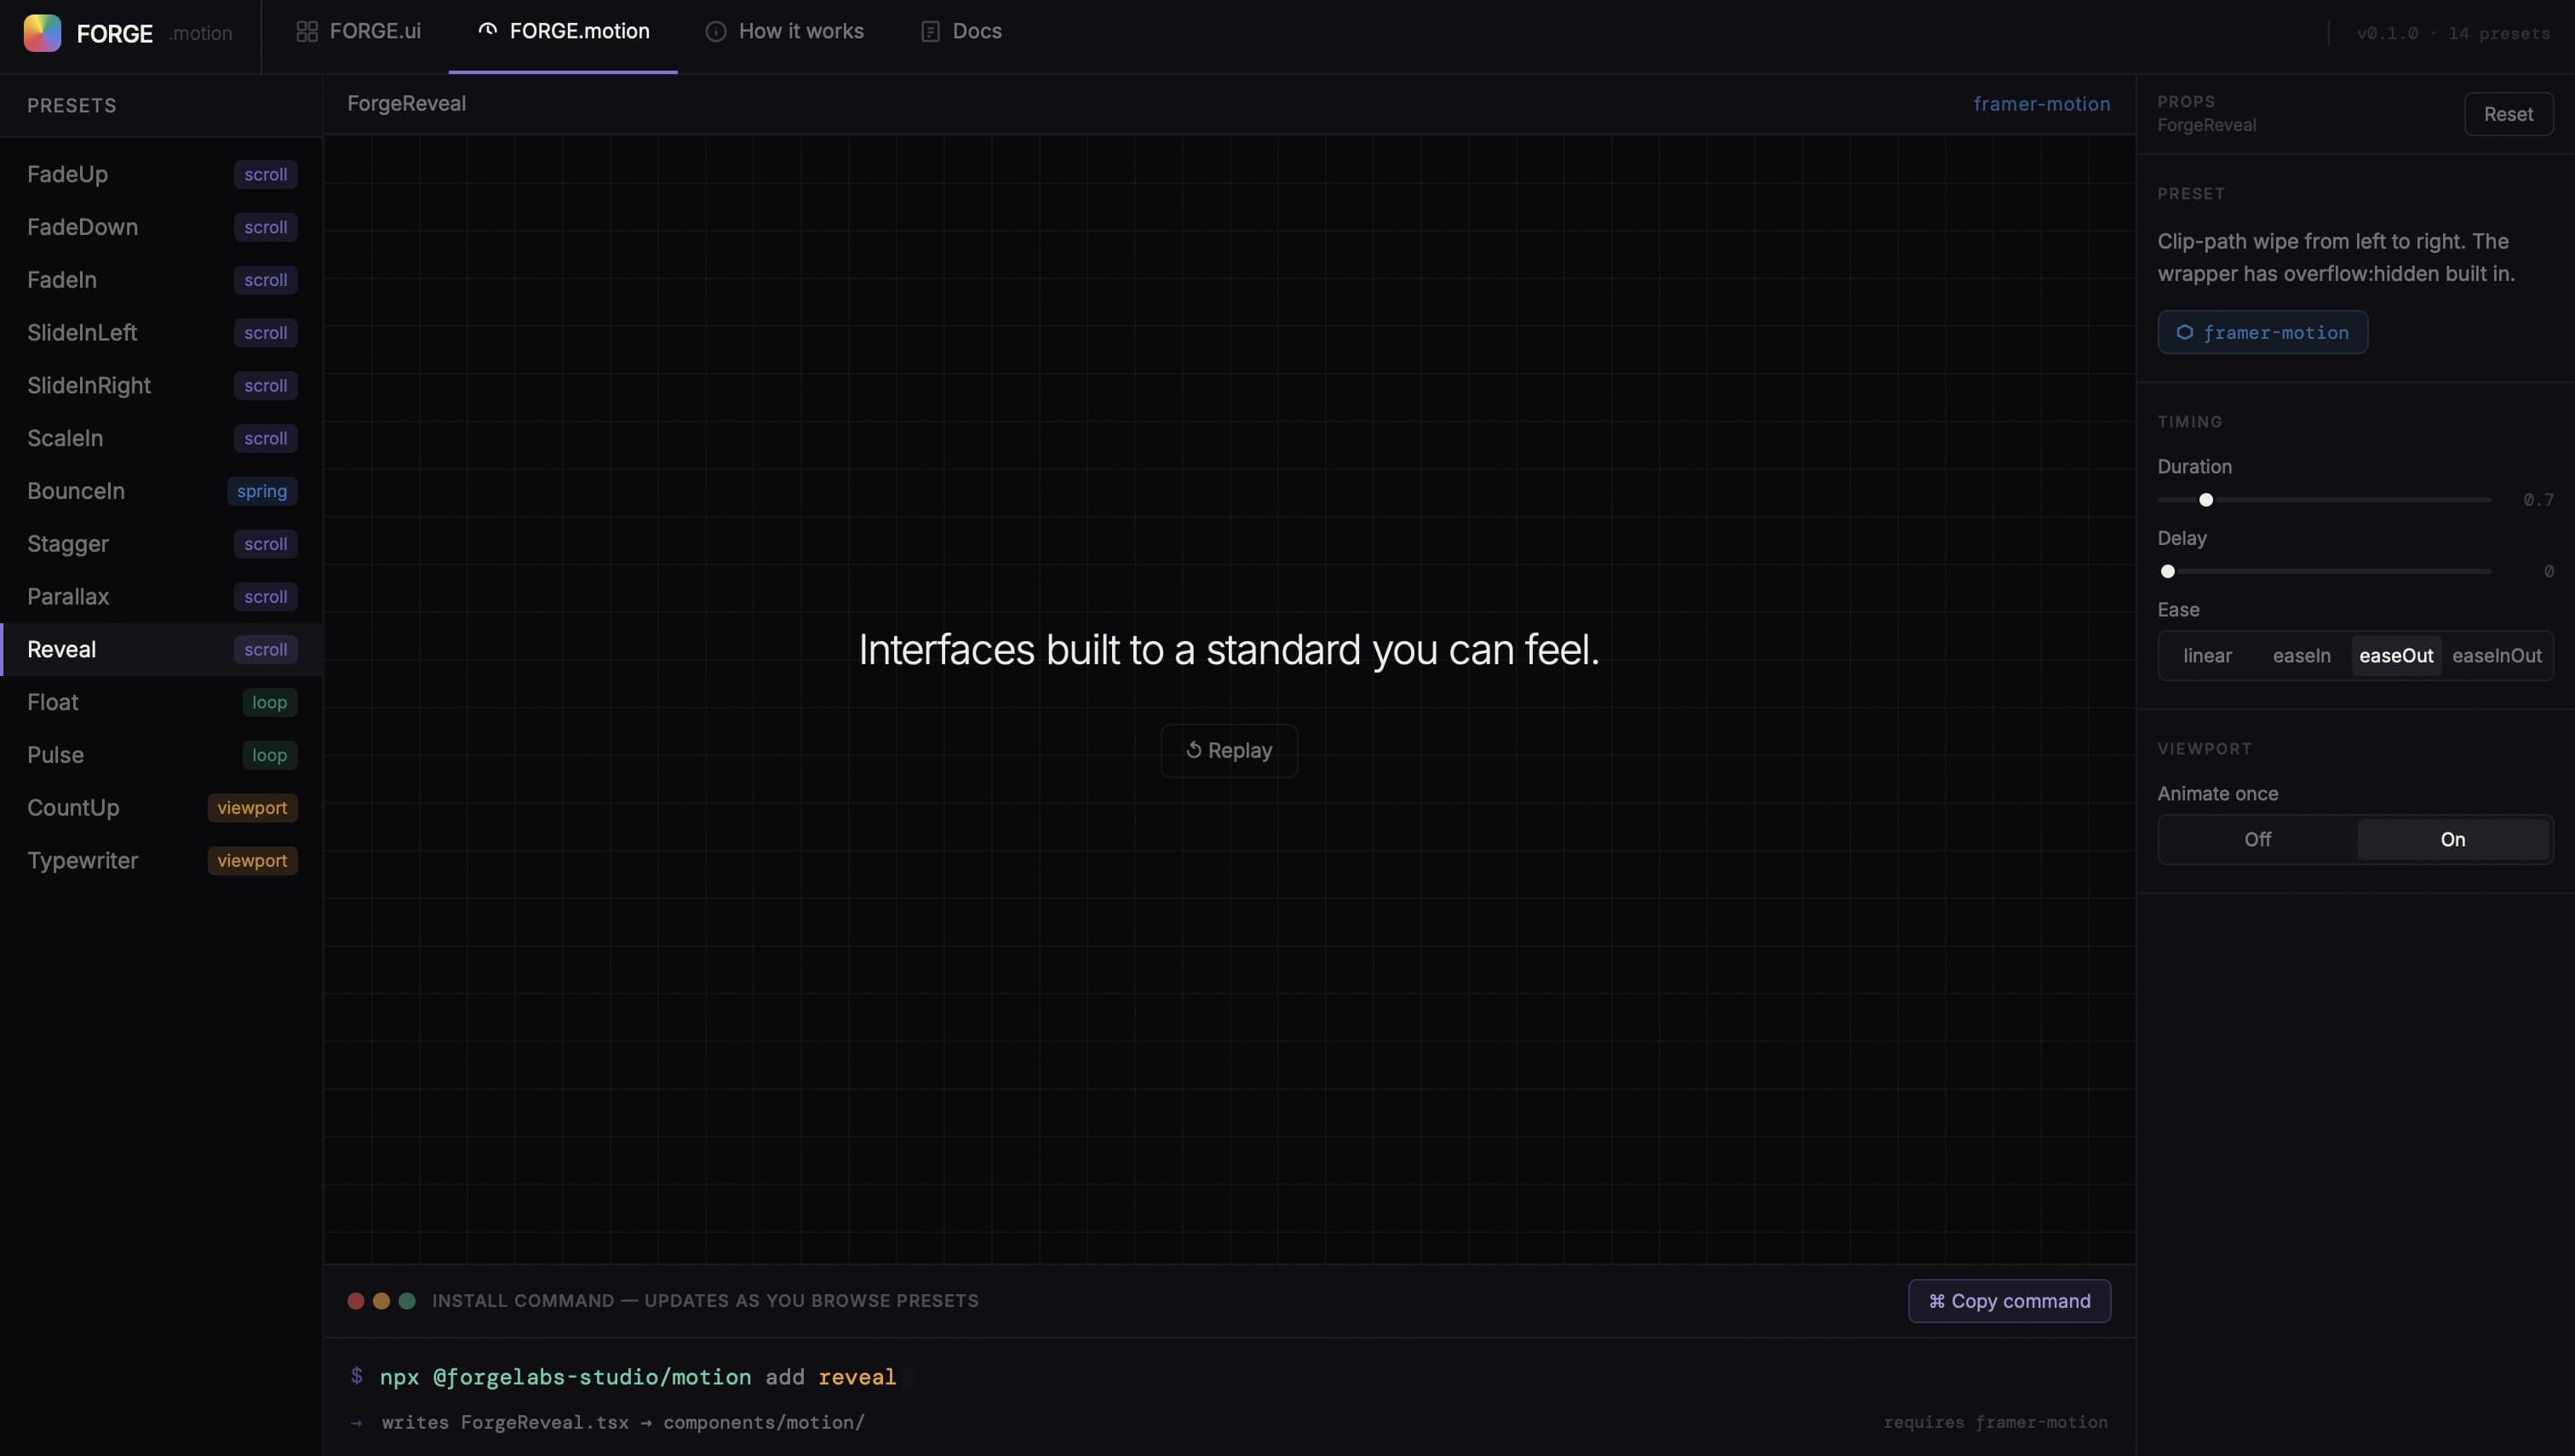Click the PRESETS sidebar heading
The image size is (2575, 1456).
(x=71, y=106)
